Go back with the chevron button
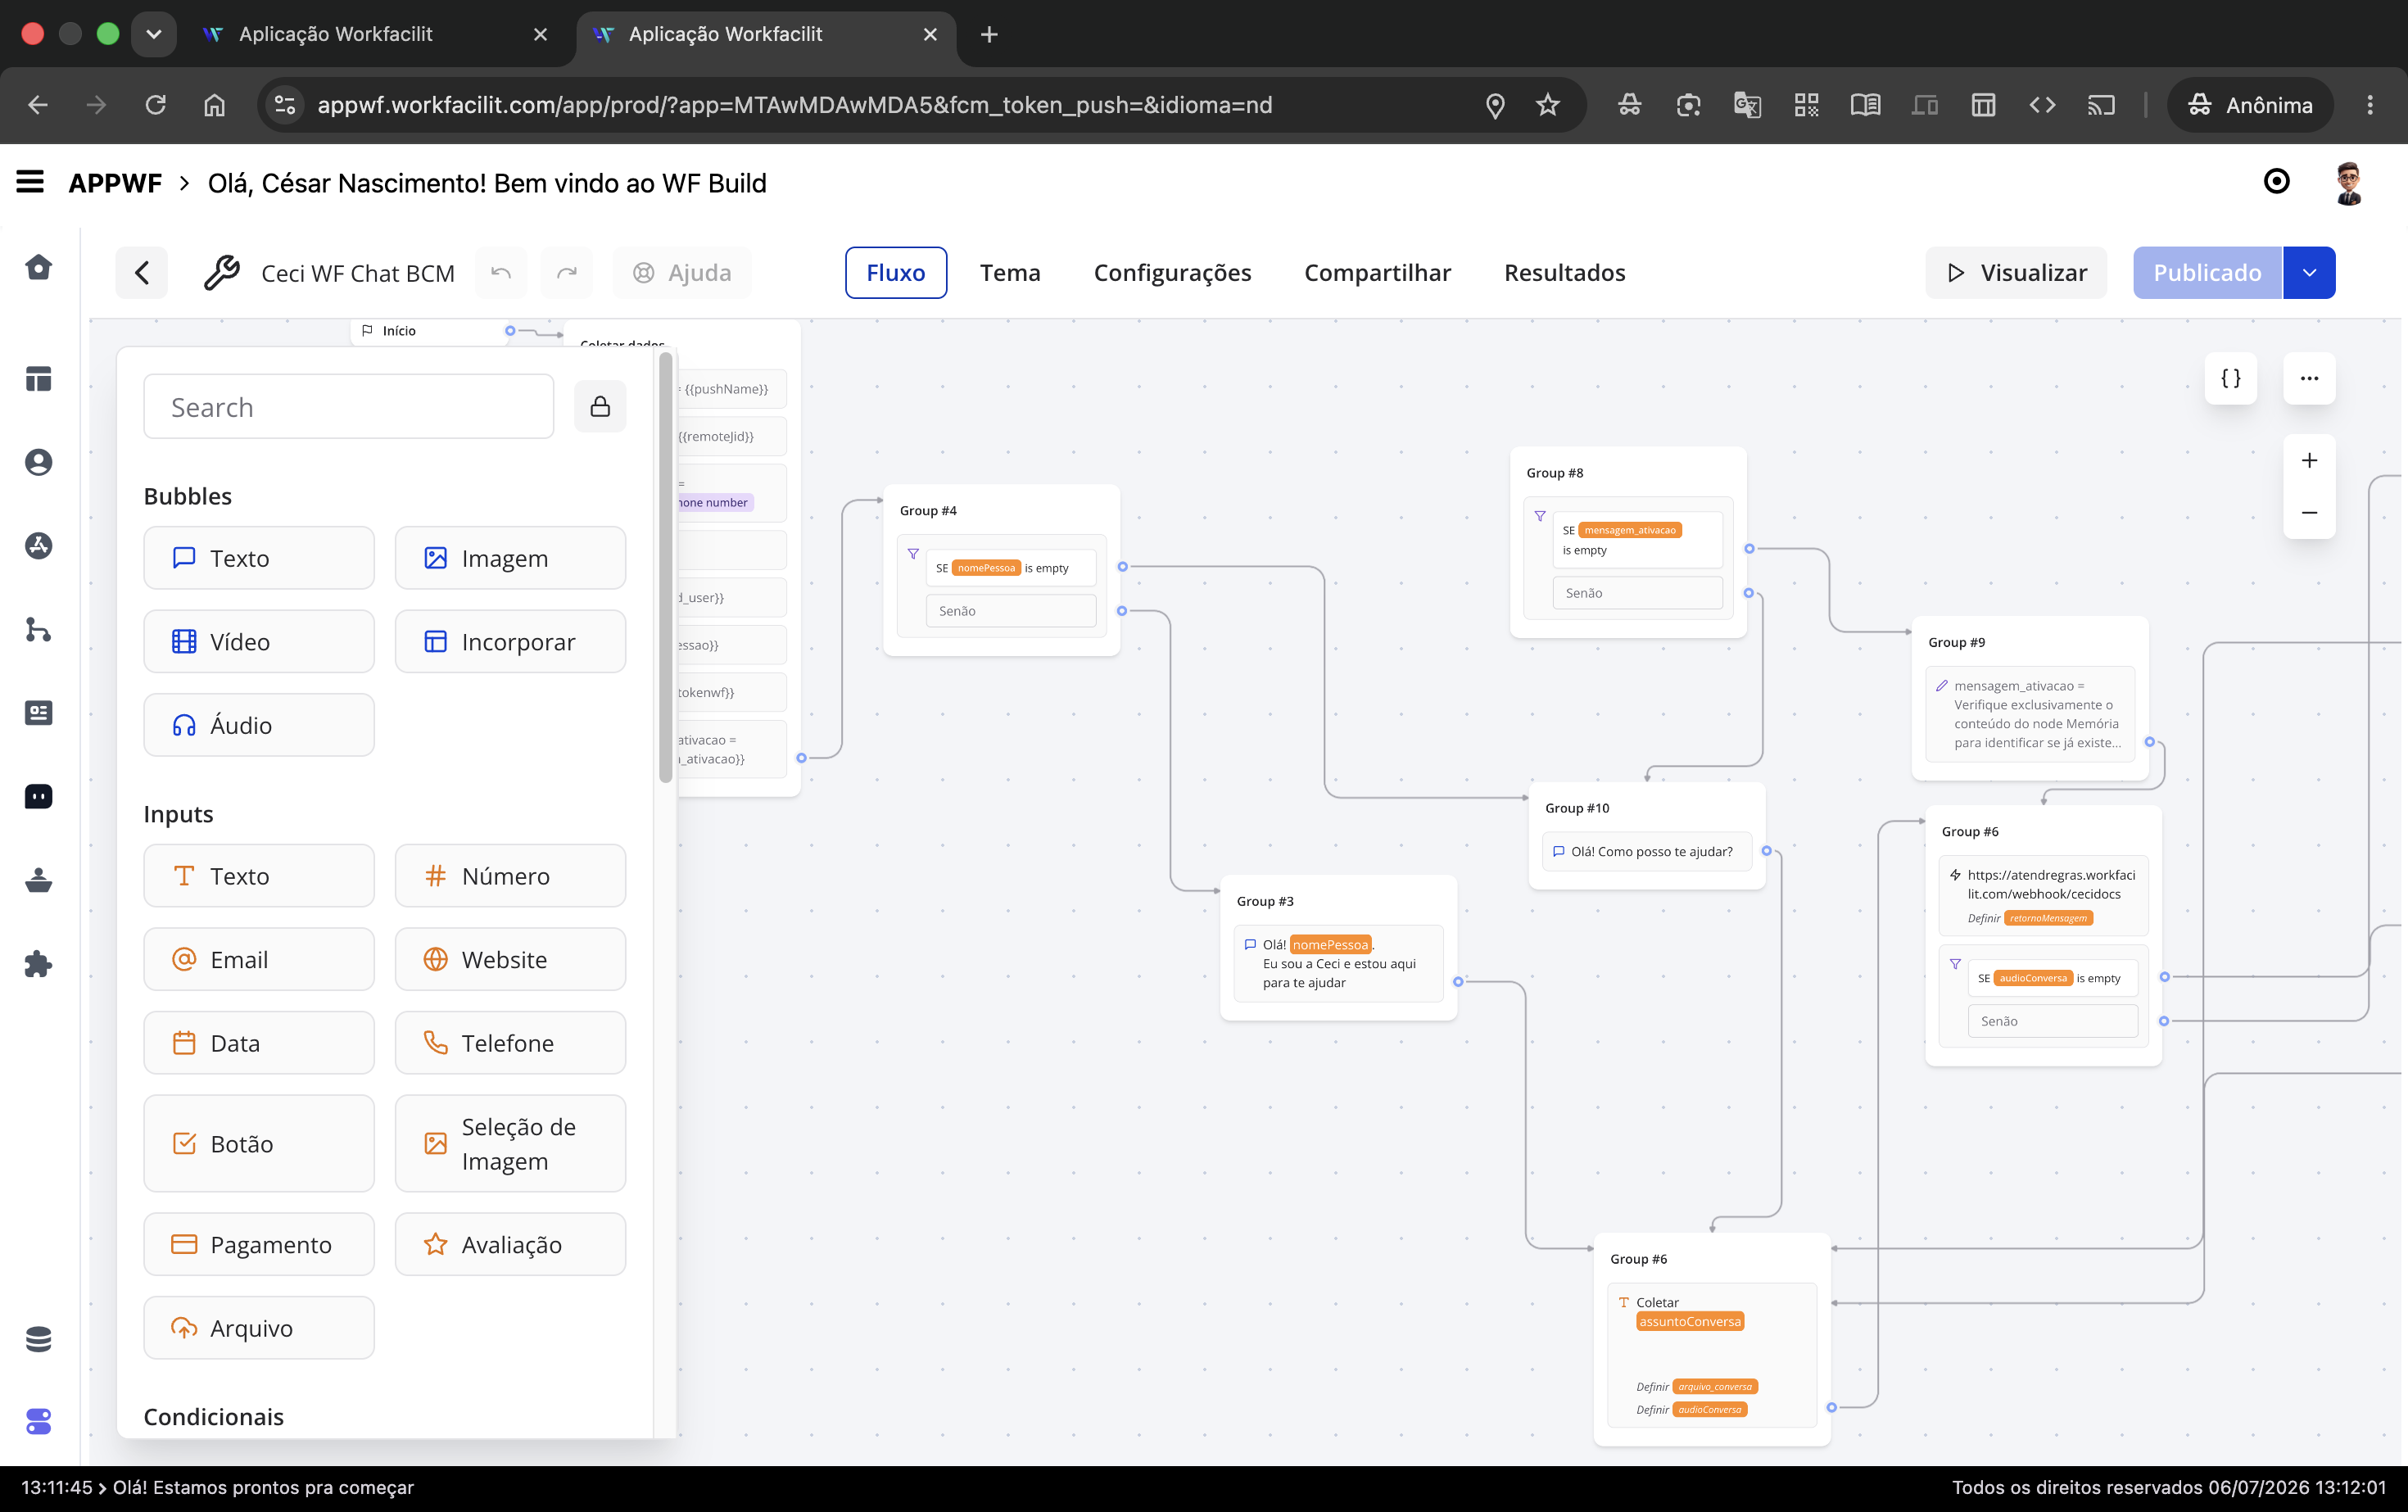Viewport: 2408px width, 1512px height. tap(142, 273)
